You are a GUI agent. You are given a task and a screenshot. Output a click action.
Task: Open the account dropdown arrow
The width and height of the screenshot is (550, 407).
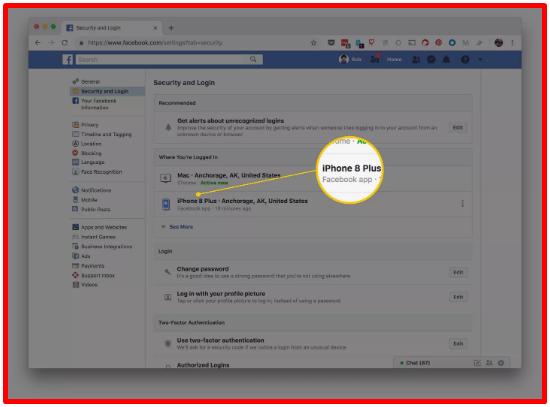(480, 60)
